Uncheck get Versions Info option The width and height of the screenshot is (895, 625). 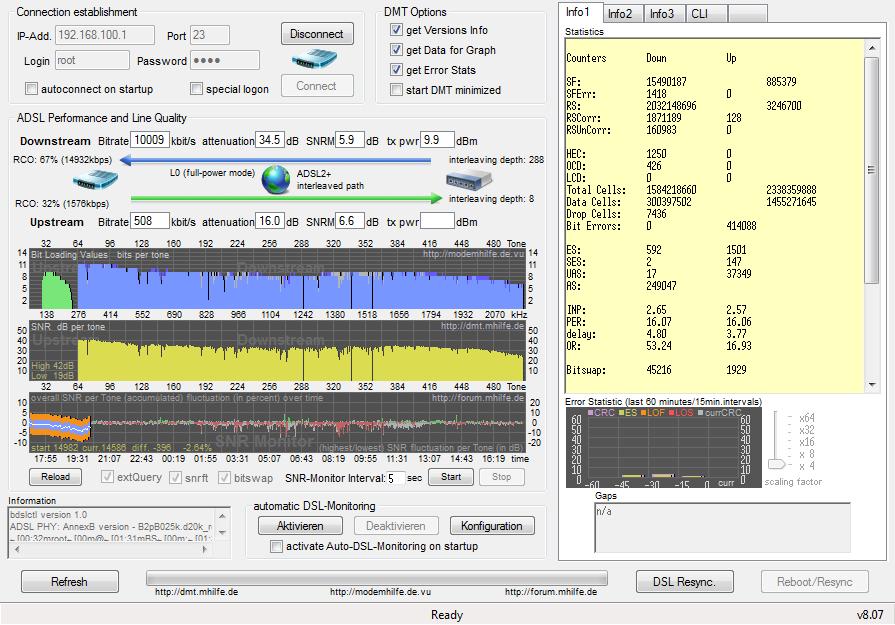click(x=396, y=30)
